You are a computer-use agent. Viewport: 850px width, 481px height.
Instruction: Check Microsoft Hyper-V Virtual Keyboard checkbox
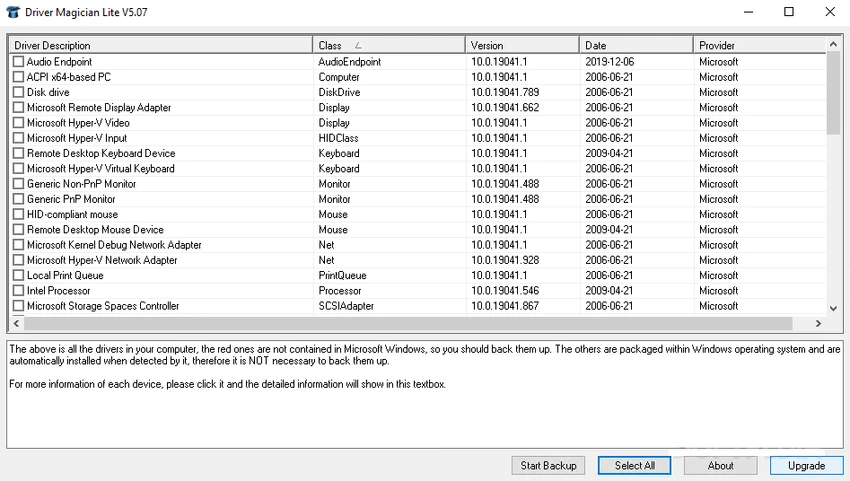click(x=18, y=168)
